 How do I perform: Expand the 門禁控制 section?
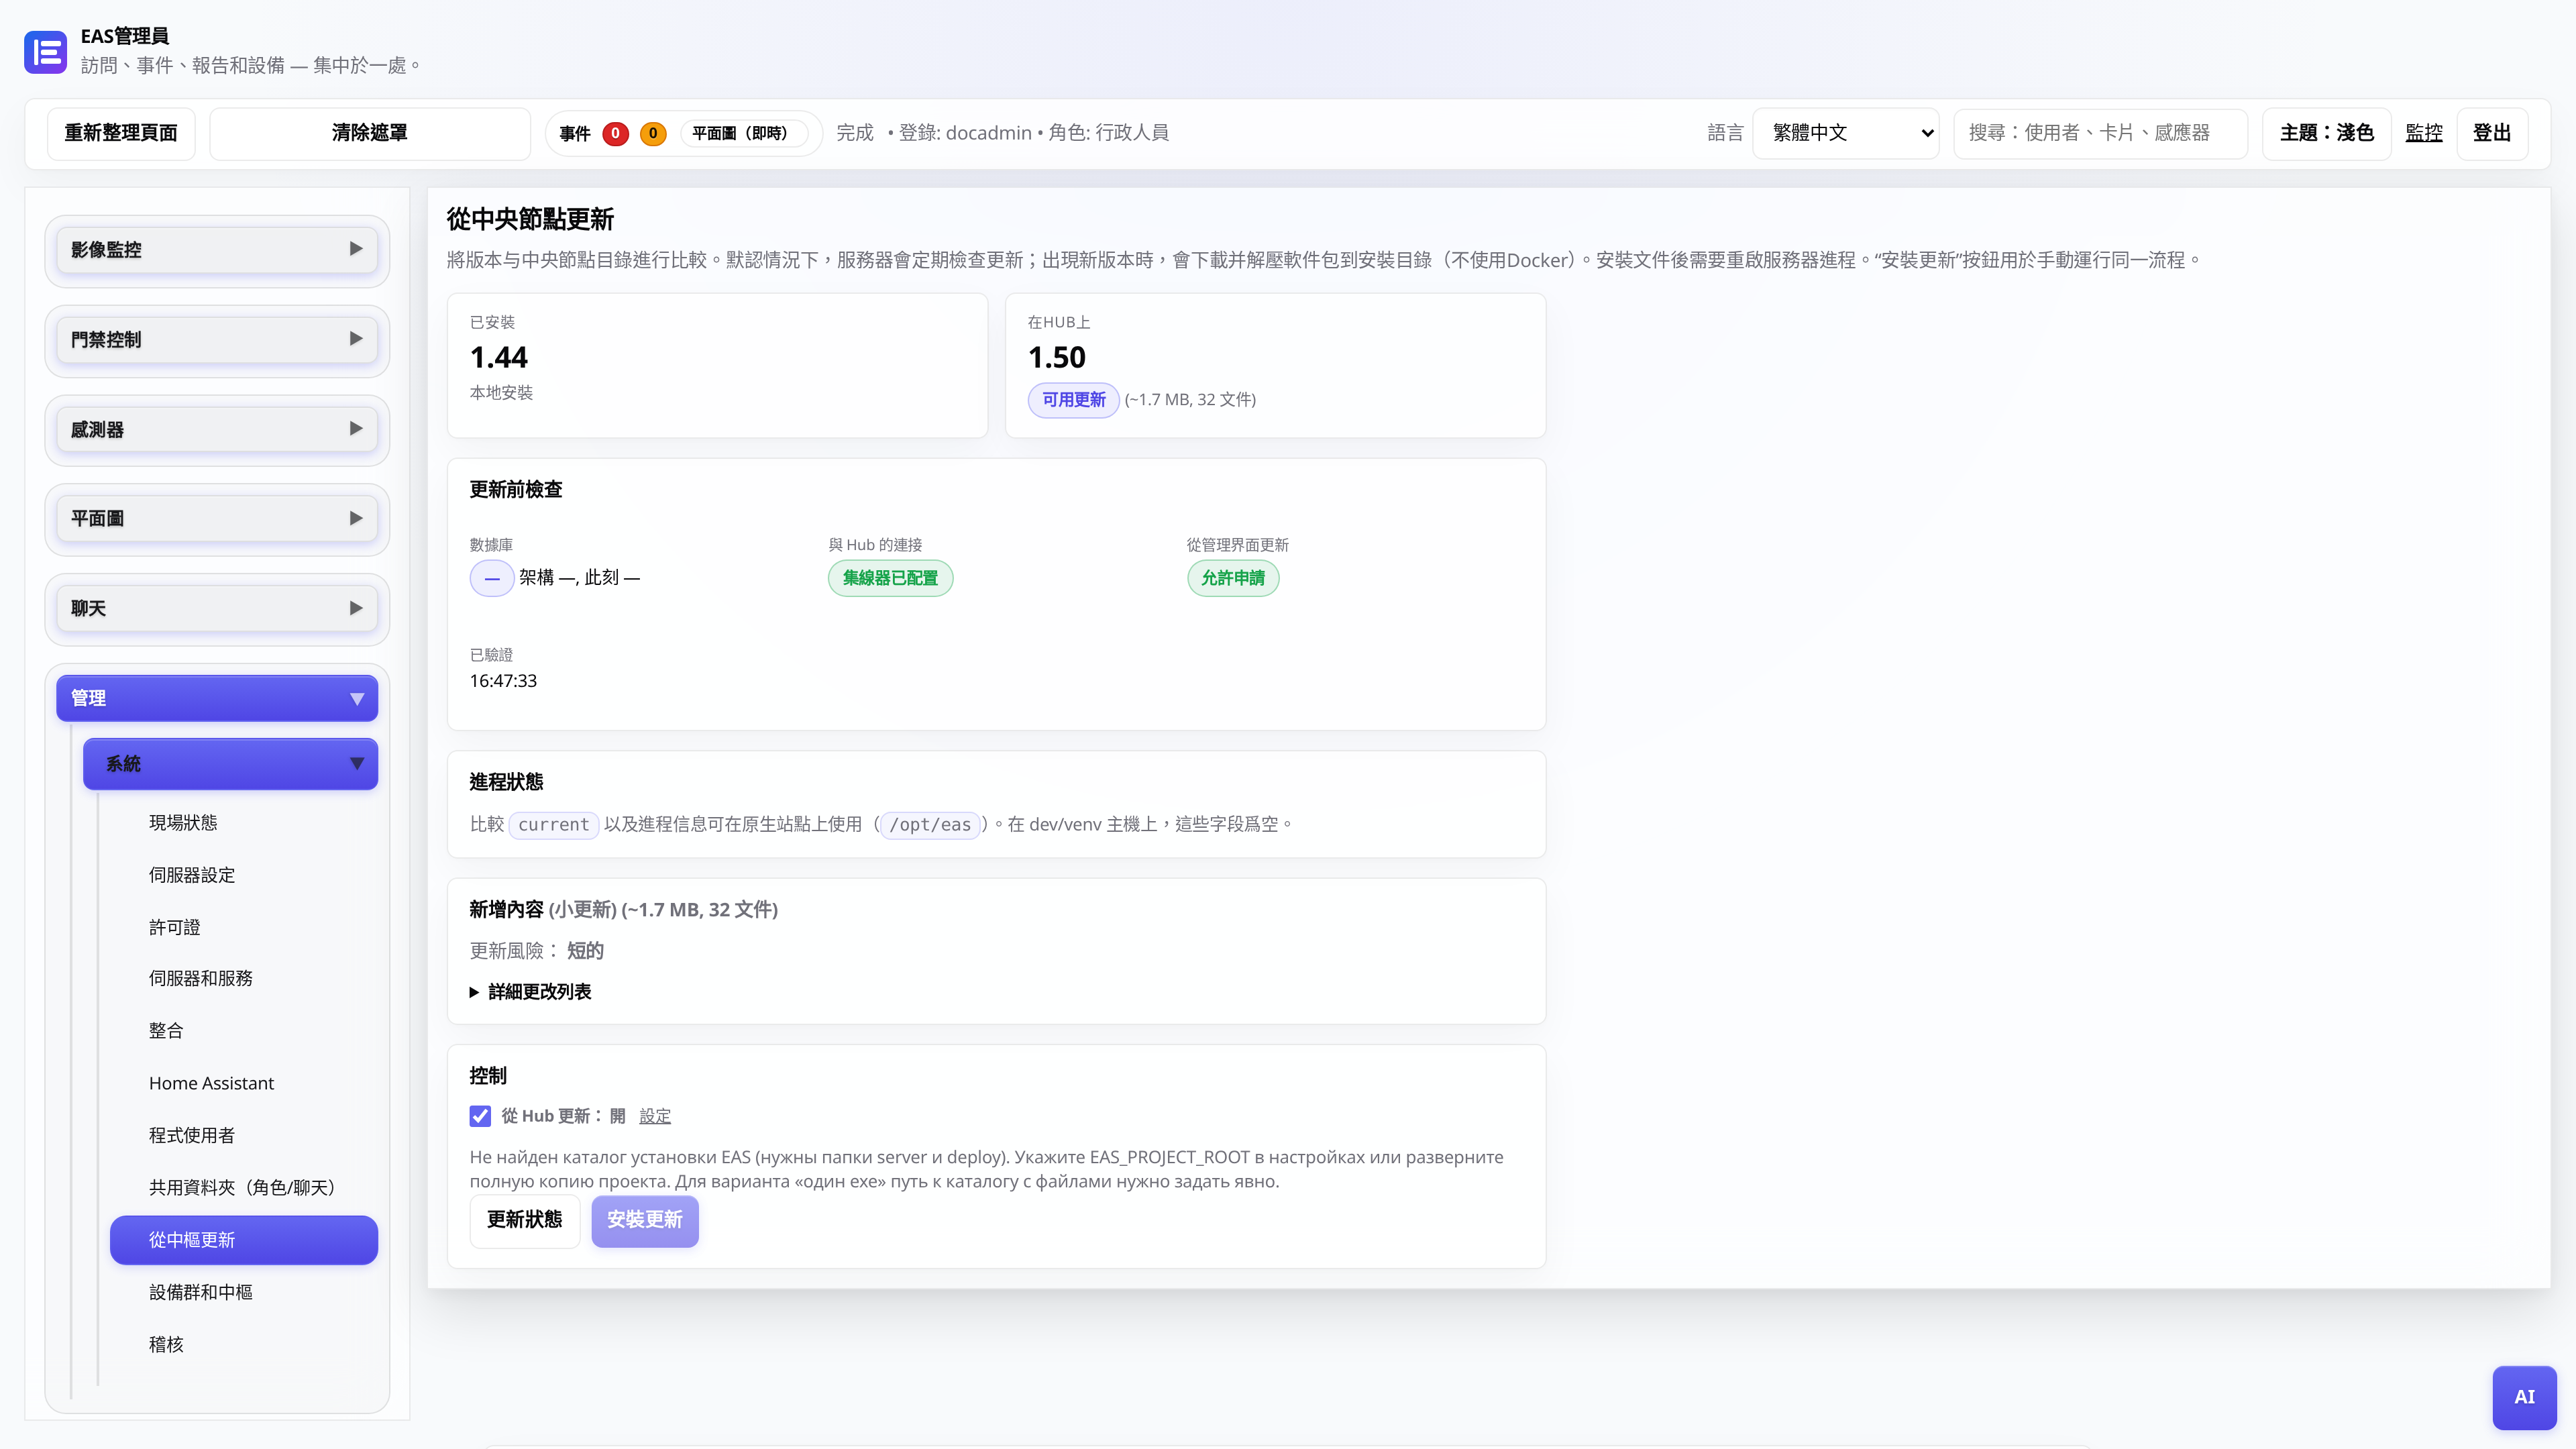click(217, 339)
